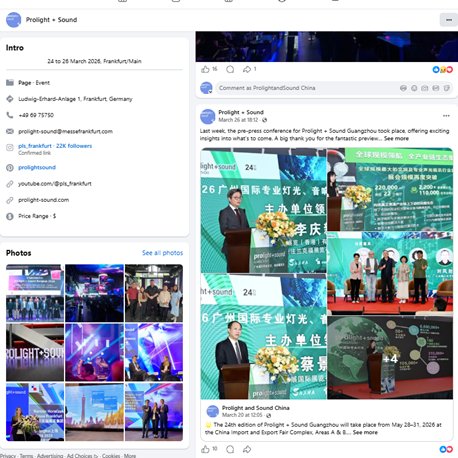
Task: Click the Terms footer link
Action: 26,455
